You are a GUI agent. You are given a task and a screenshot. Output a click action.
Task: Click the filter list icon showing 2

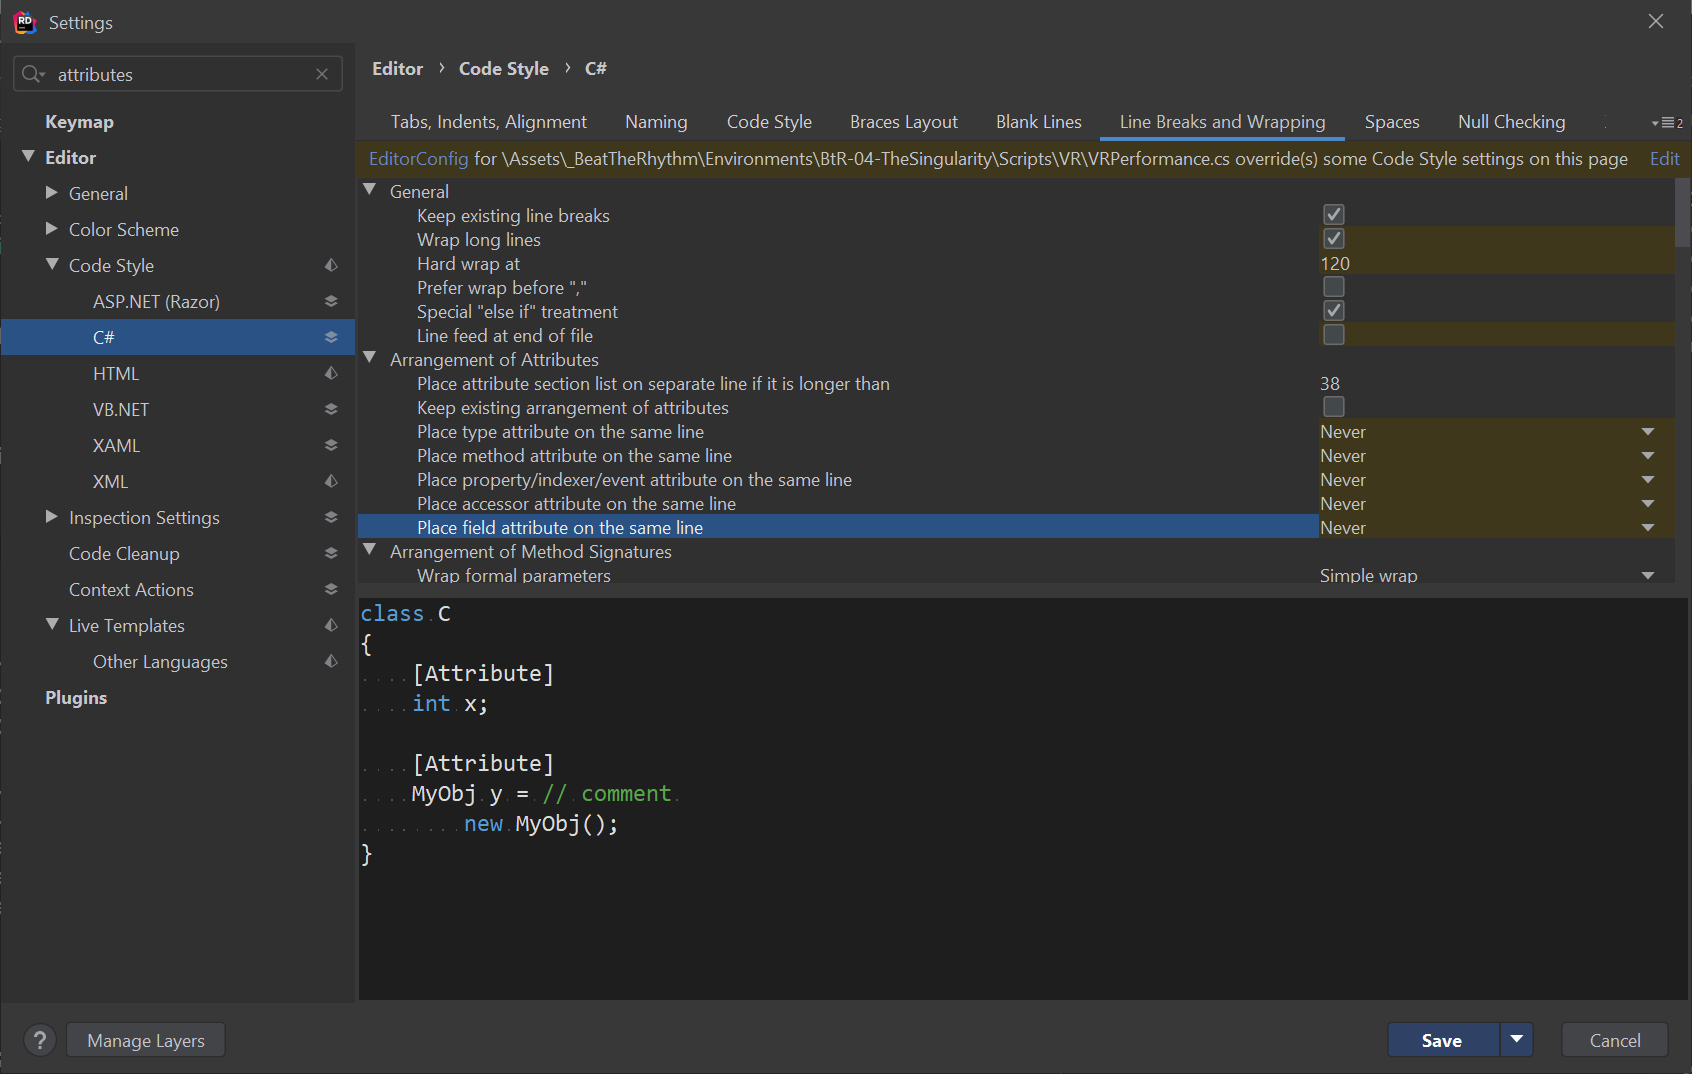[1665, 121]
